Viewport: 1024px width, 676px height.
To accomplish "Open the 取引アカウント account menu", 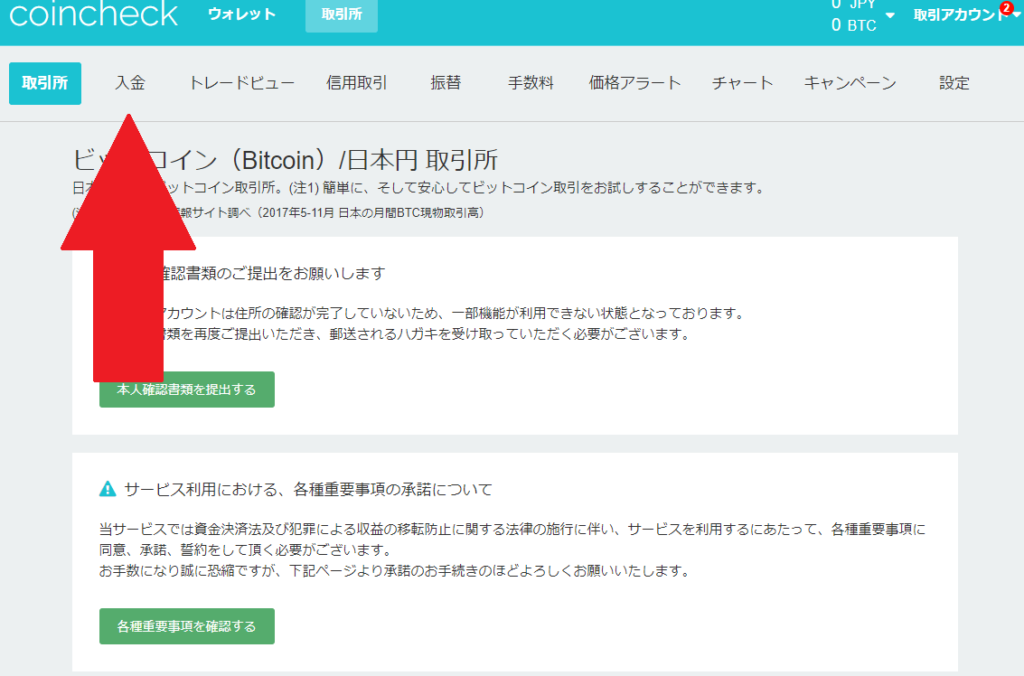I will (961, 15).
